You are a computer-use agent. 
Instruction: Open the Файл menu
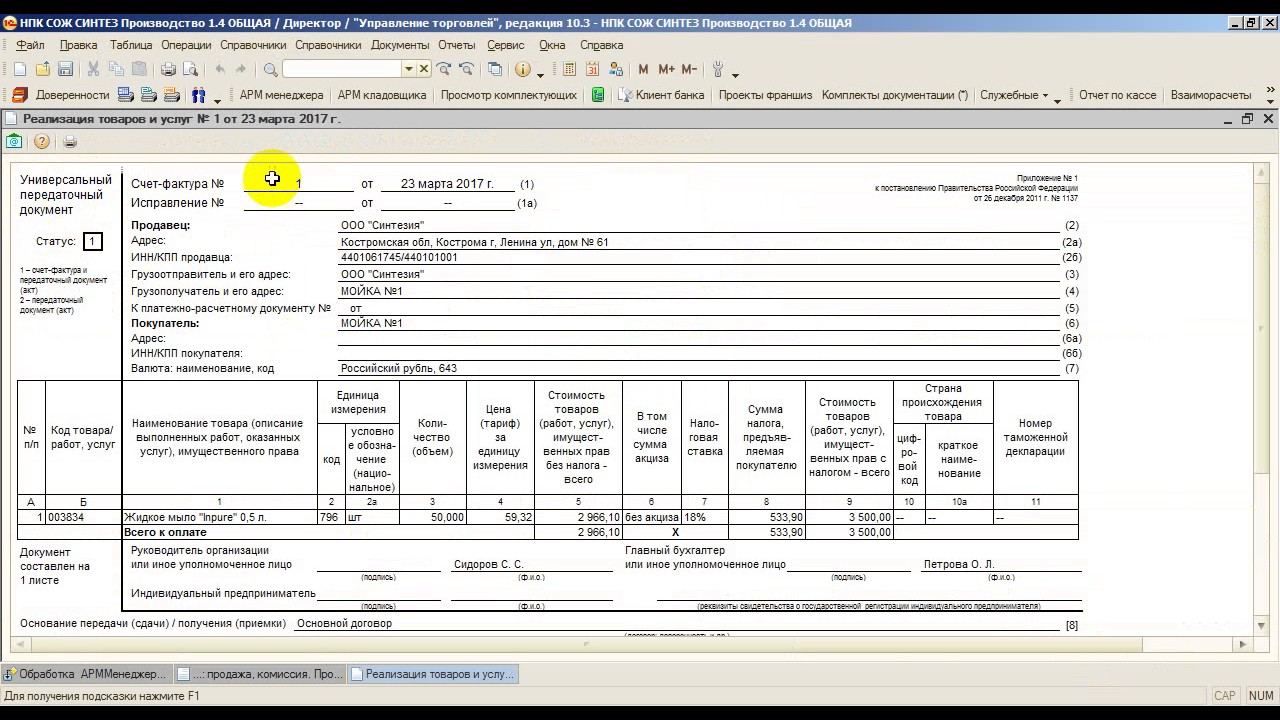[x=30, y=45]
